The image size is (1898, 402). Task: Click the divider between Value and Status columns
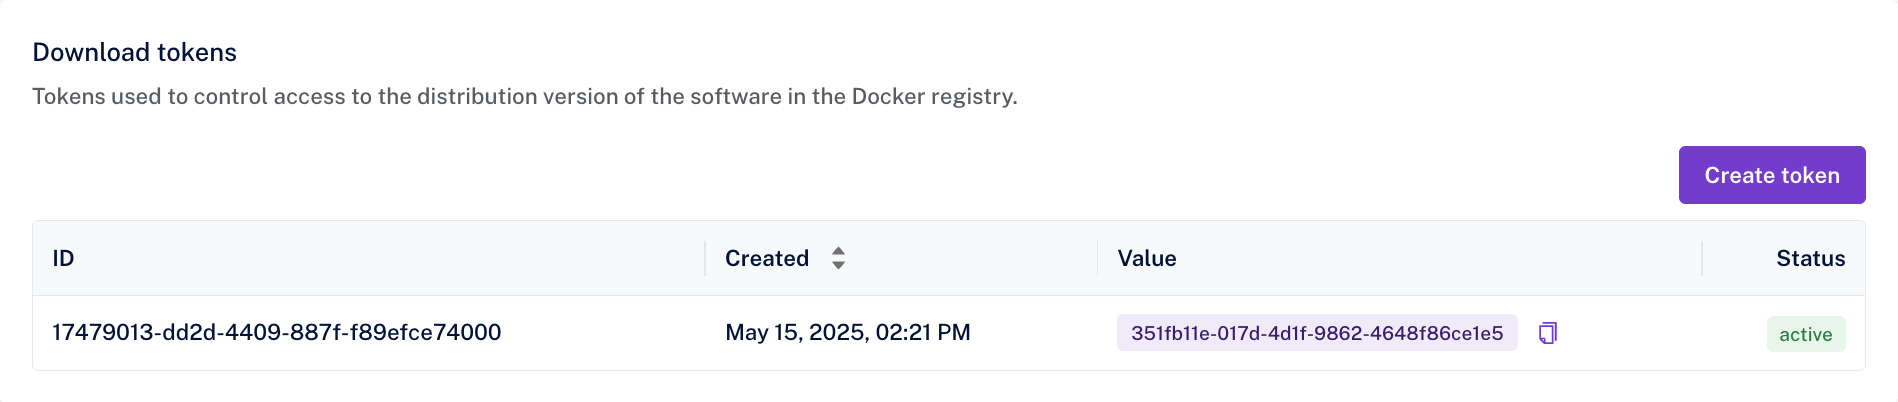pyautogui.click(x=1701, y=258)
